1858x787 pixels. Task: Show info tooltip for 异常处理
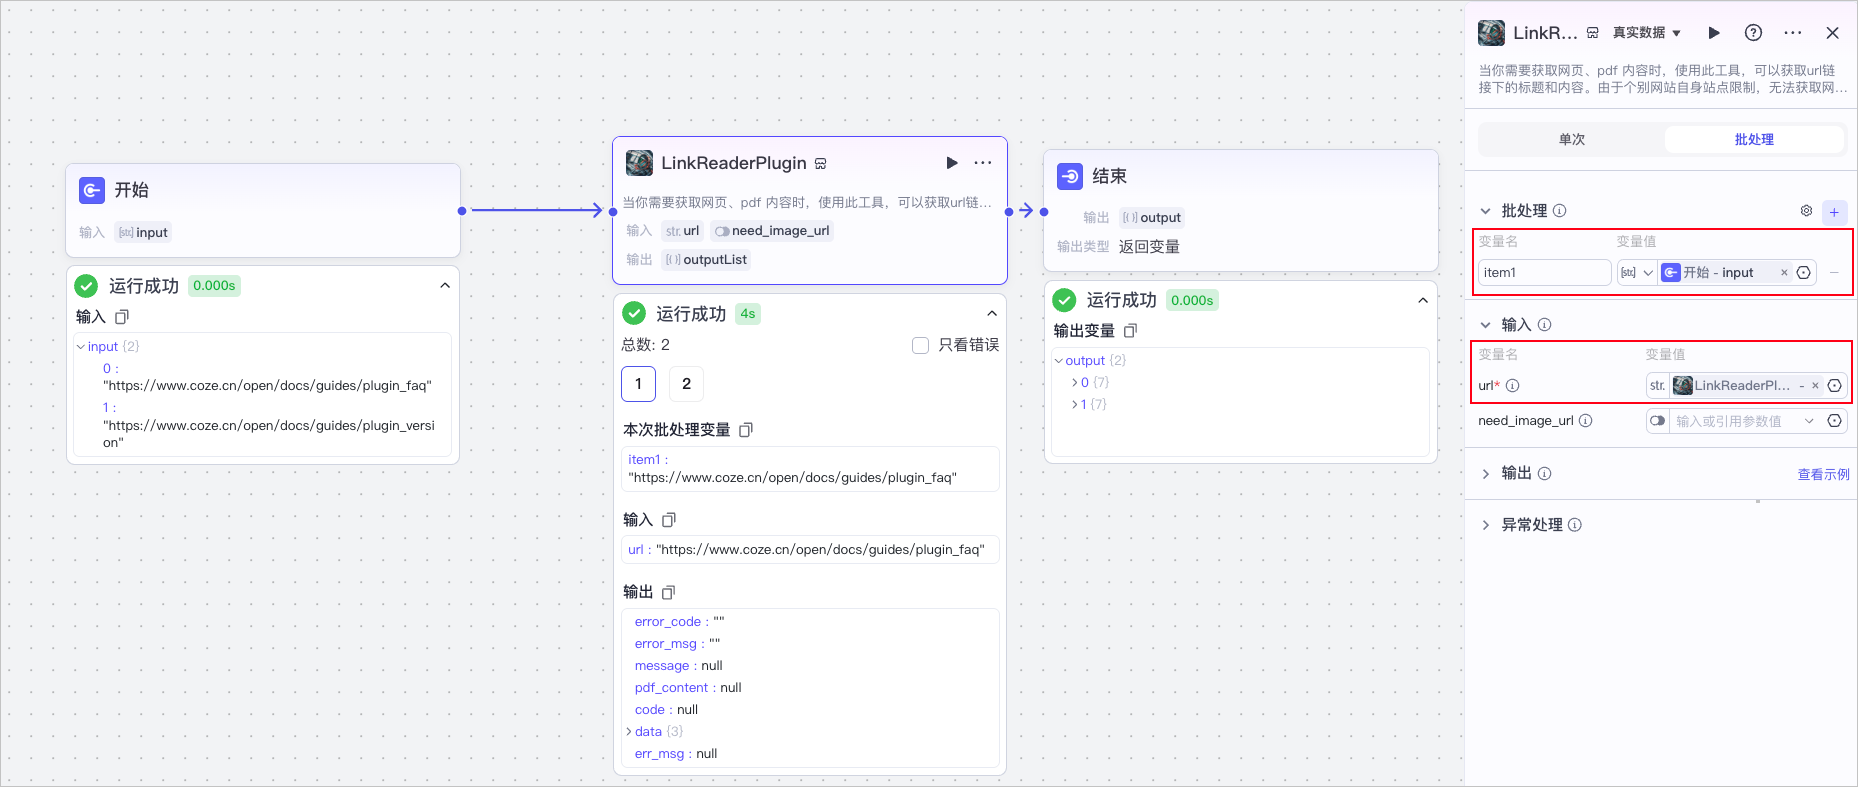click(x=1575, y=525)
